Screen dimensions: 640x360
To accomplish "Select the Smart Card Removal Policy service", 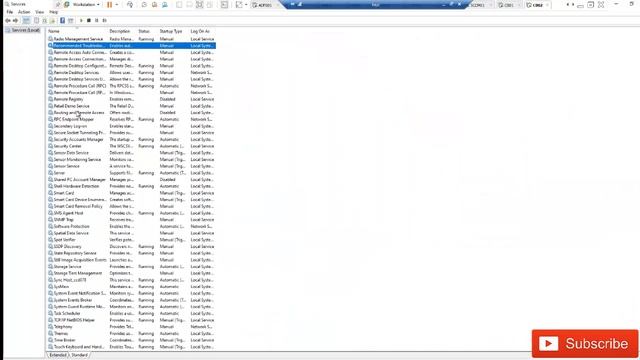I will click(x=131, y=207).
